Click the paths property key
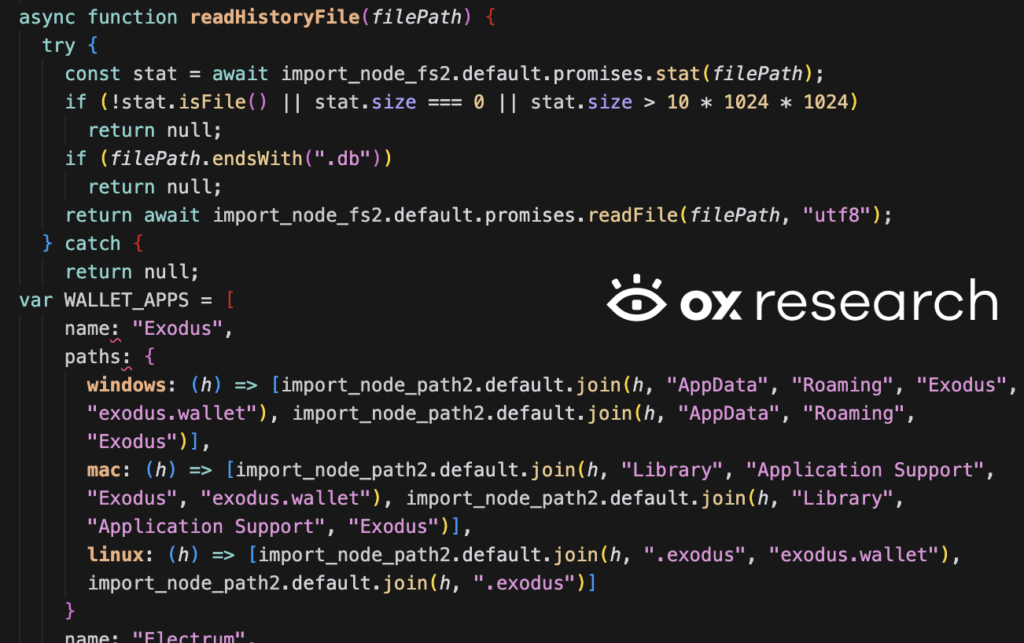The width and height of the screenshot is (1024, 643). (x=92, y=357)
